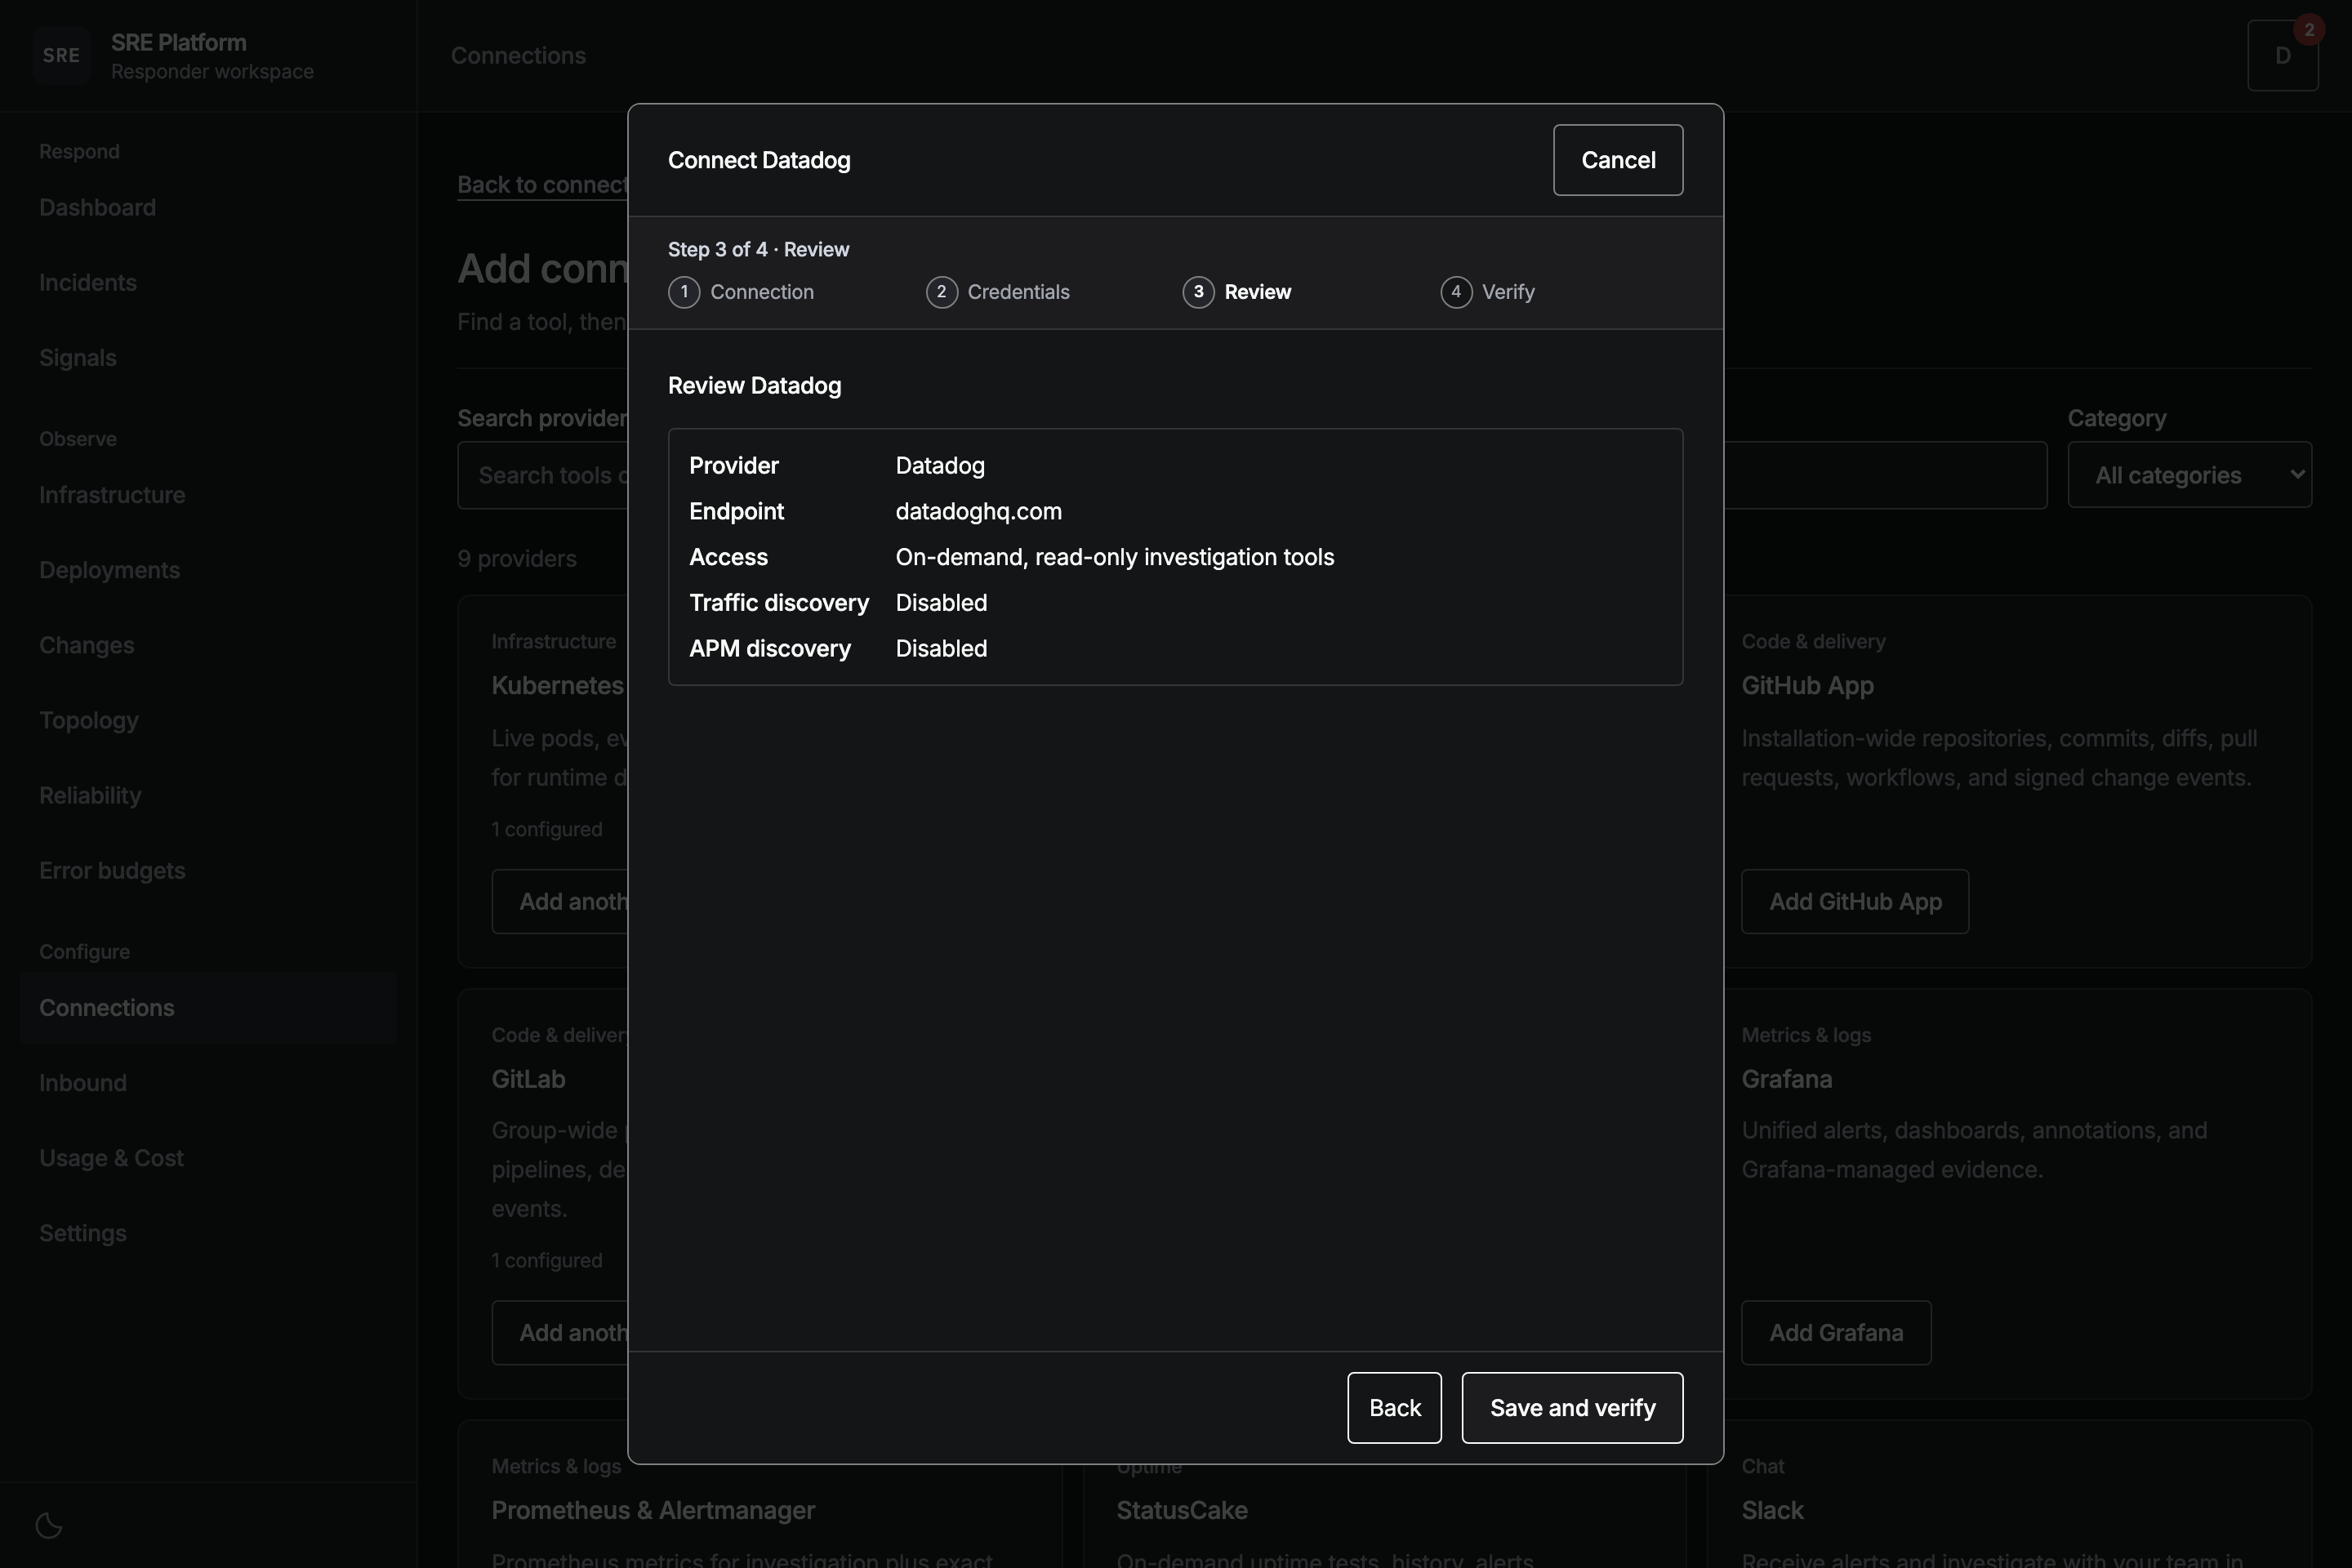The width and height of the screenshot is (2352, 1568).
Task: Click the SRE logo badge
Action: click(61, 56)
